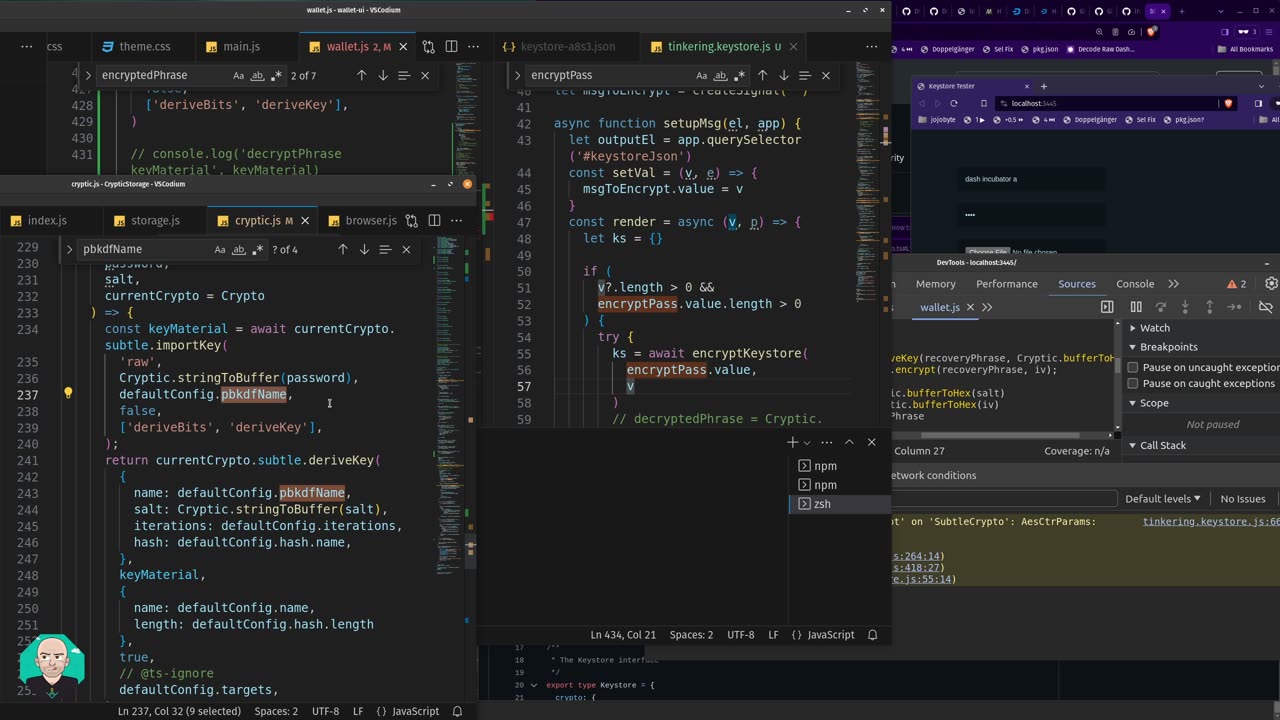The image size is (1280, 720).
Task: Go to next match for encryptedPhrase
Action: pos(383,75)
